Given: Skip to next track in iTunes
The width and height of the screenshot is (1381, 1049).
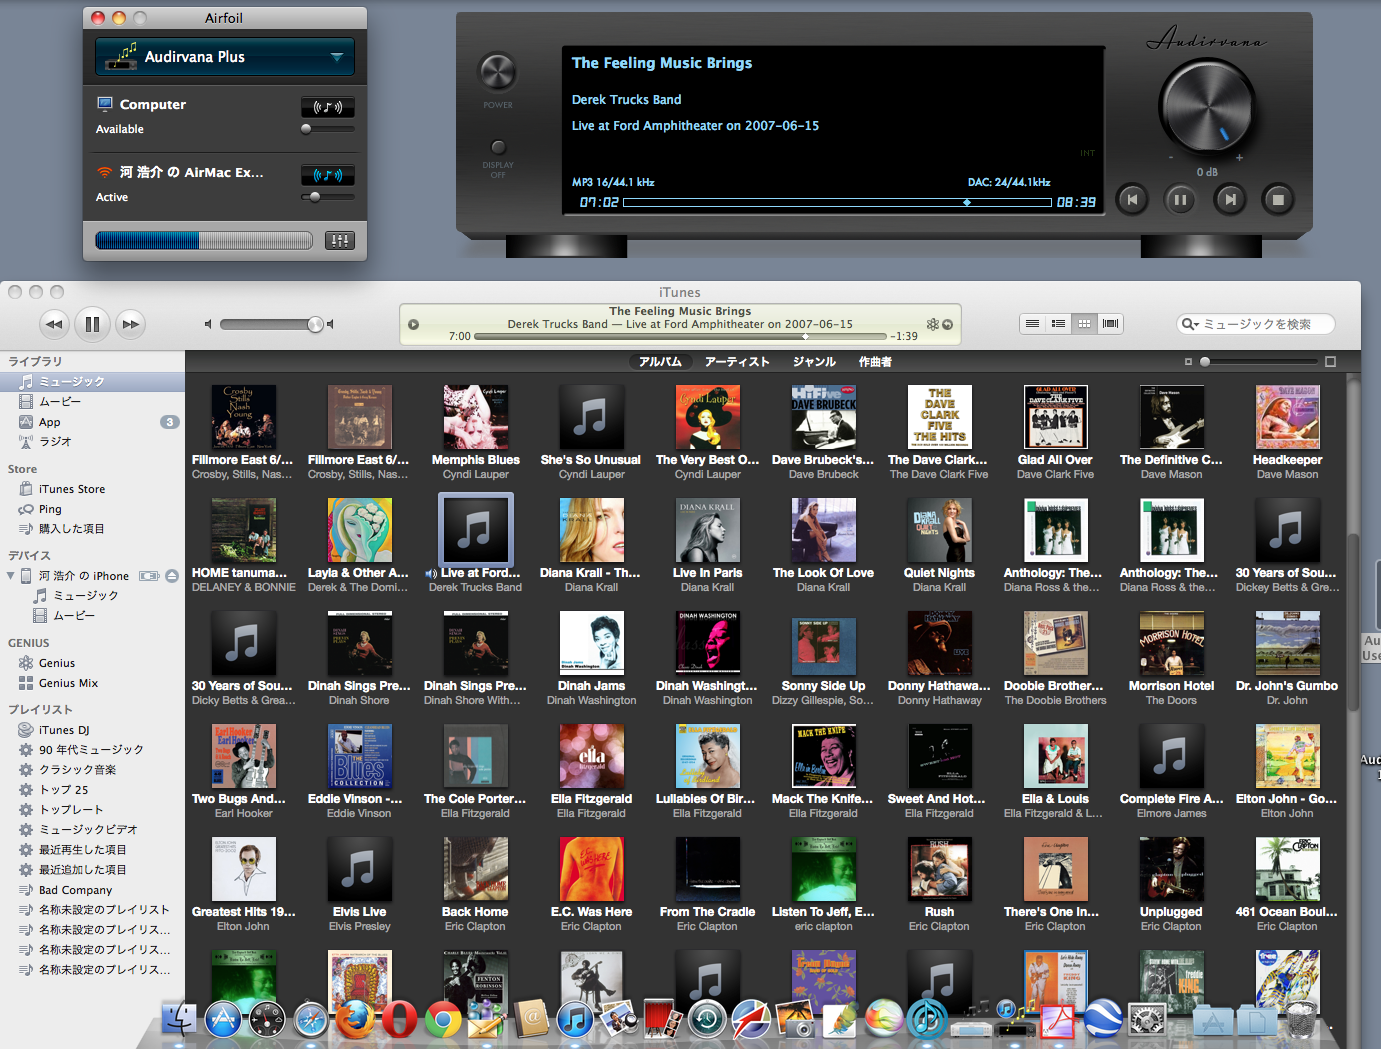Looking at the screenshot, I should click(x=130, y=324).
